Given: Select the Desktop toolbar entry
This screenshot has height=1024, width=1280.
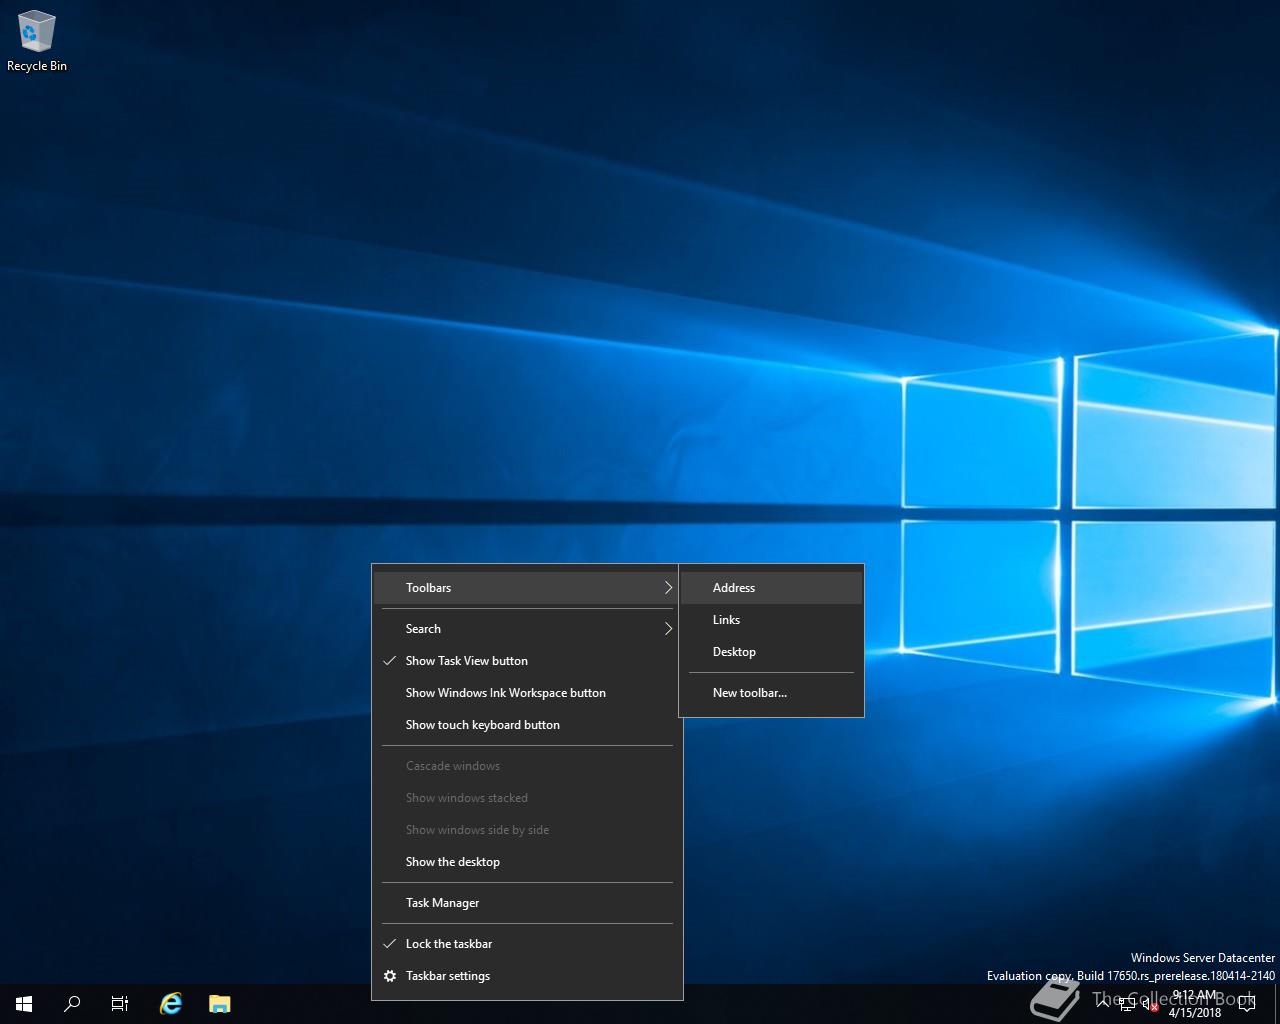Looking at the screenshot, I should 771,652.
